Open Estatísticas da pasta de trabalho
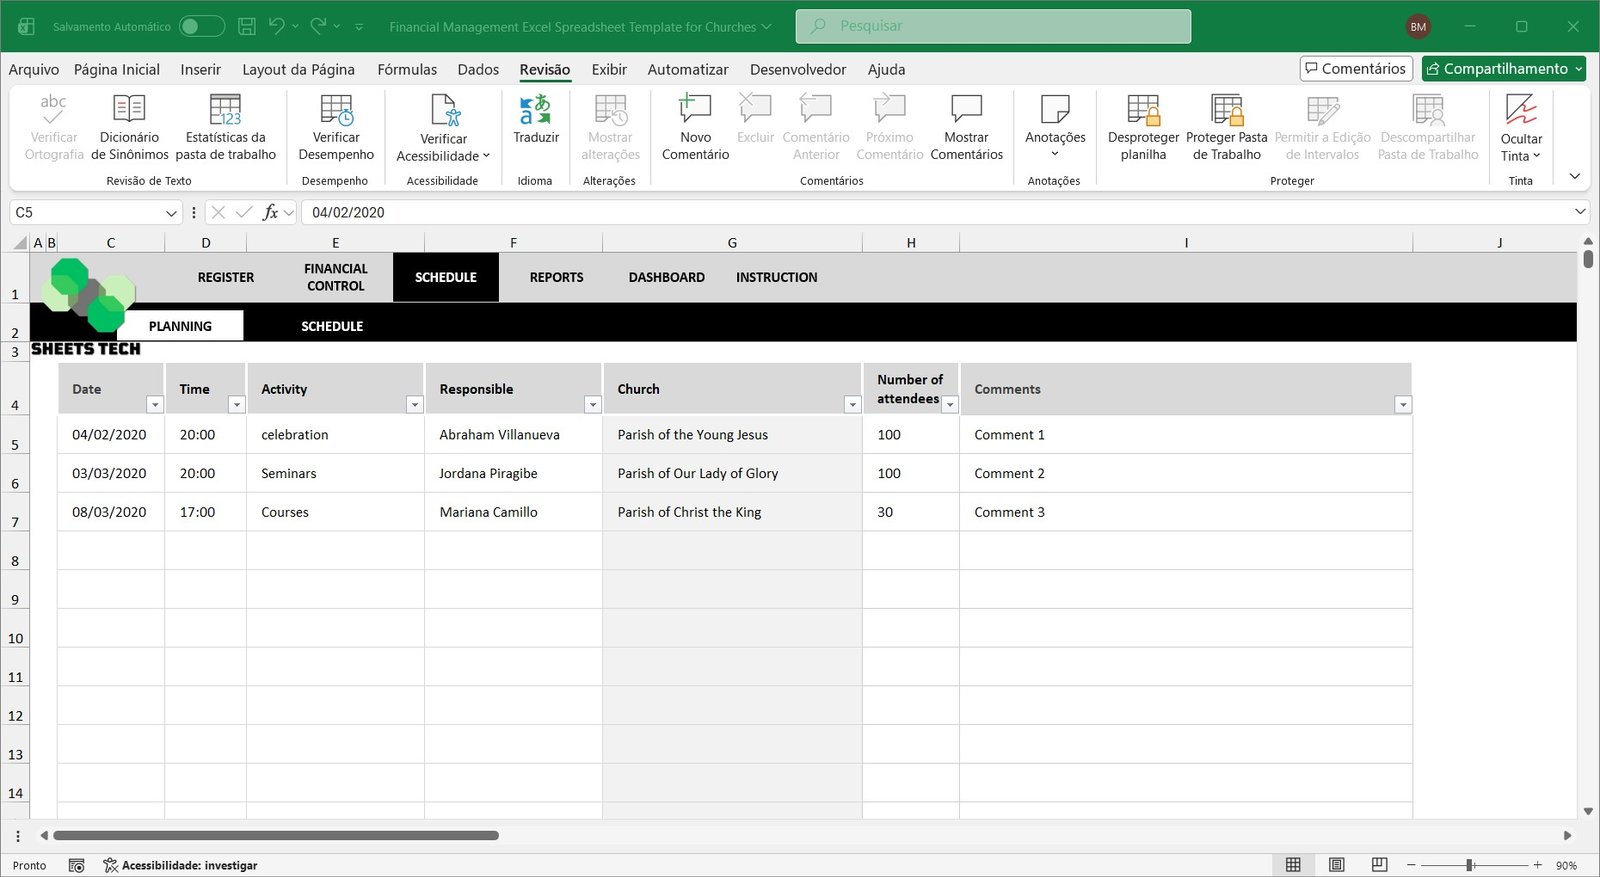The width and height of the screenshot is (1600, 877). (x=225, y=110)
